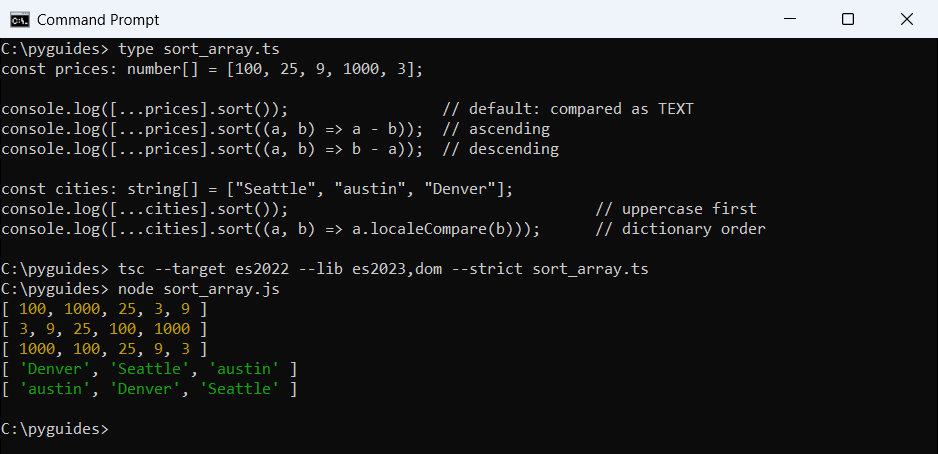Click output '[ 100, 1000, 25, 3, 9 ]'
Viewport: 938px width, 454px height.
coord(104,309)
